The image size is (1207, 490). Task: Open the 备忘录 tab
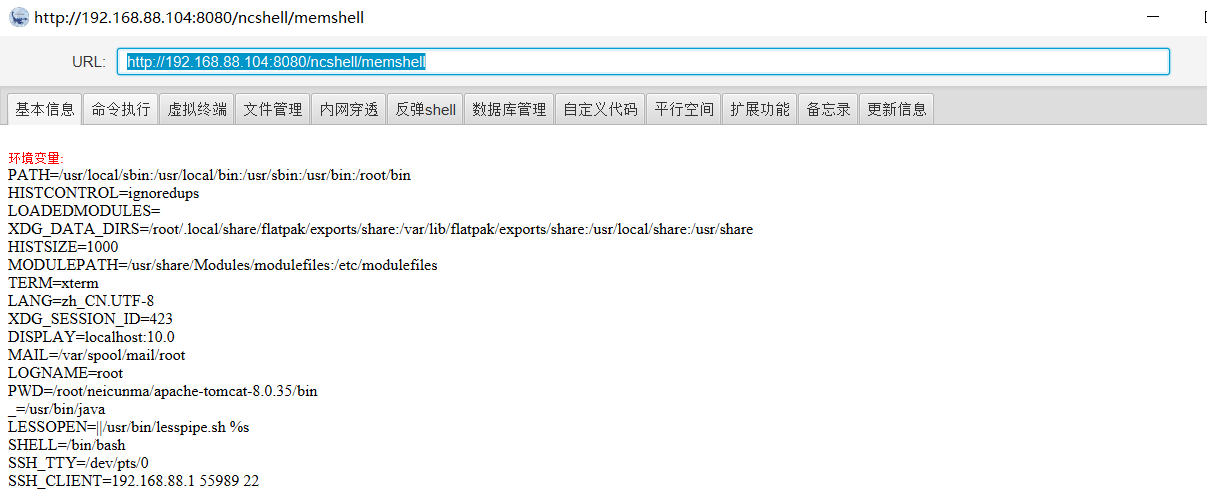click(828, 110)
